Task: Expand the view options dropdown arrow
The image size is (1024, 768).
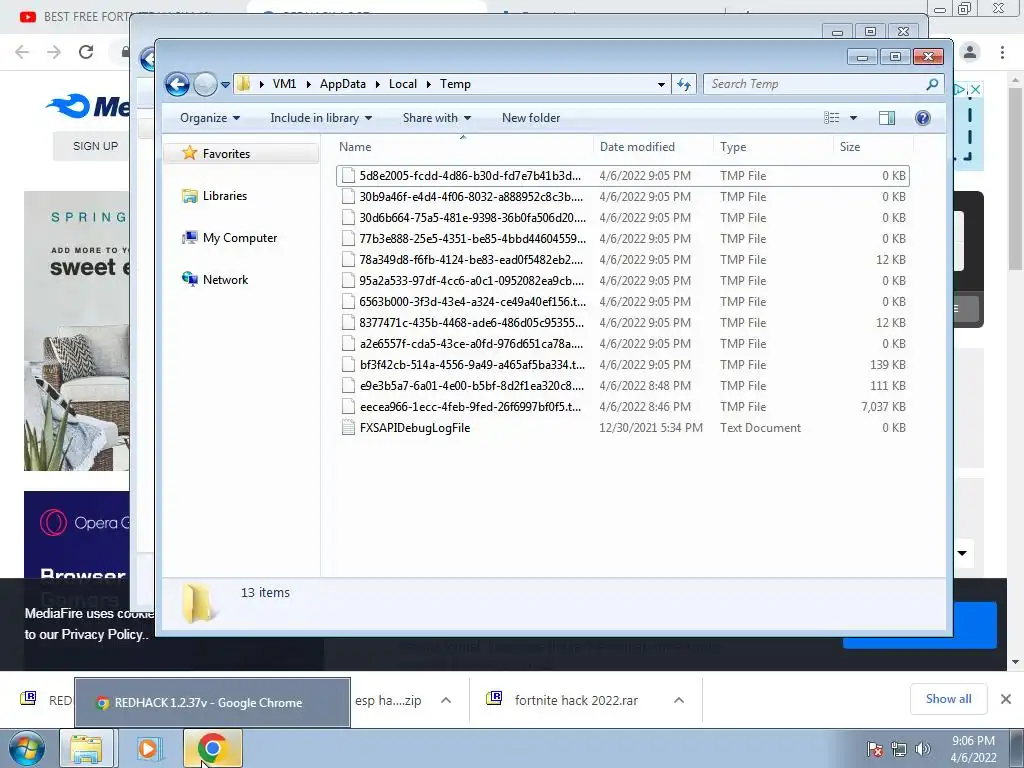Action: (853, 118)
